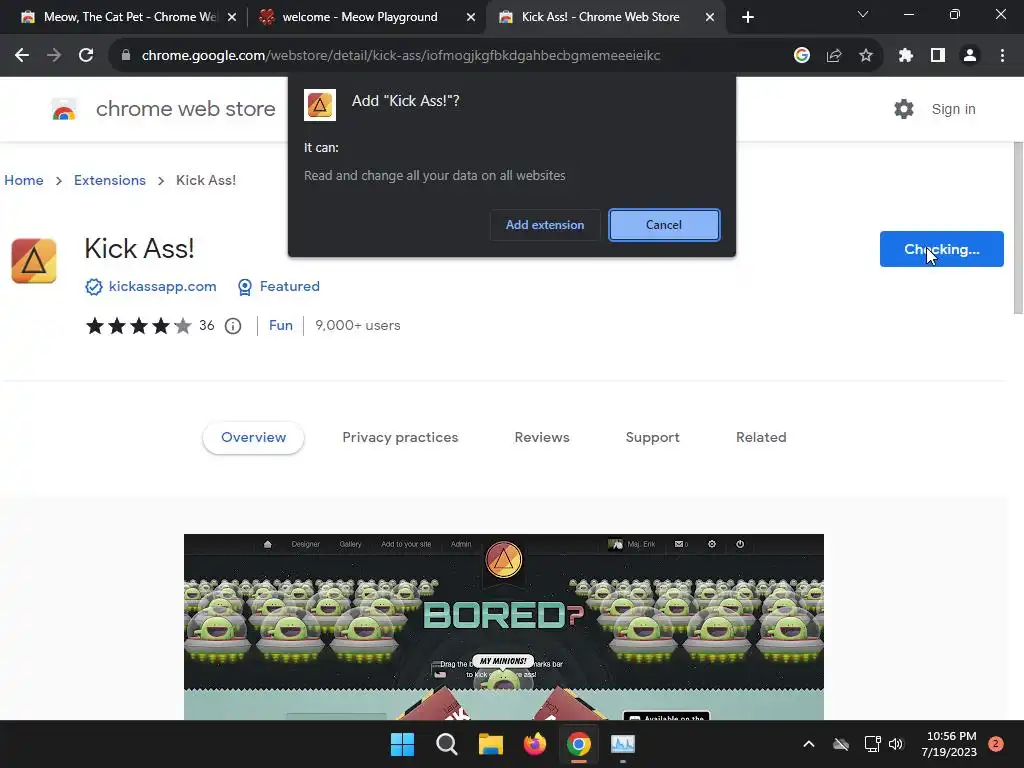Open the Support tab
The height and width of the screenshot is (768, 1024).
pyautogui.click(x=652, y=438)
